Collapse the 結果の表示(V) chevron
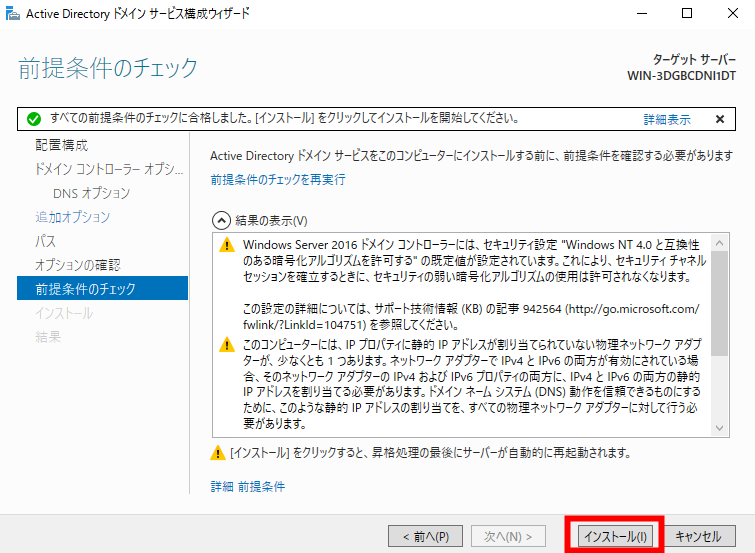This screenshot has height=553, width=755. coord(221,221)
